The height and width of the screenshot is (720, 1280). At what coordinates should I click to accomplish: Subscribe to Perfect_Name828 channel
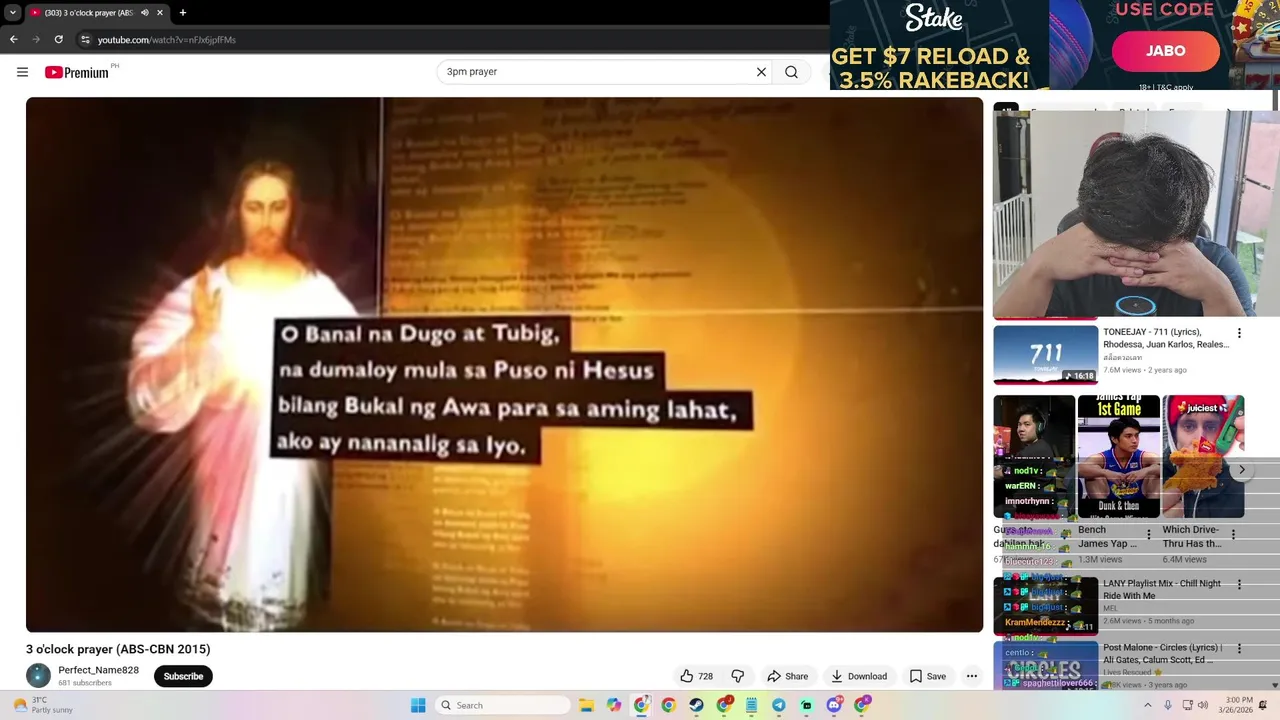point(183,676)
